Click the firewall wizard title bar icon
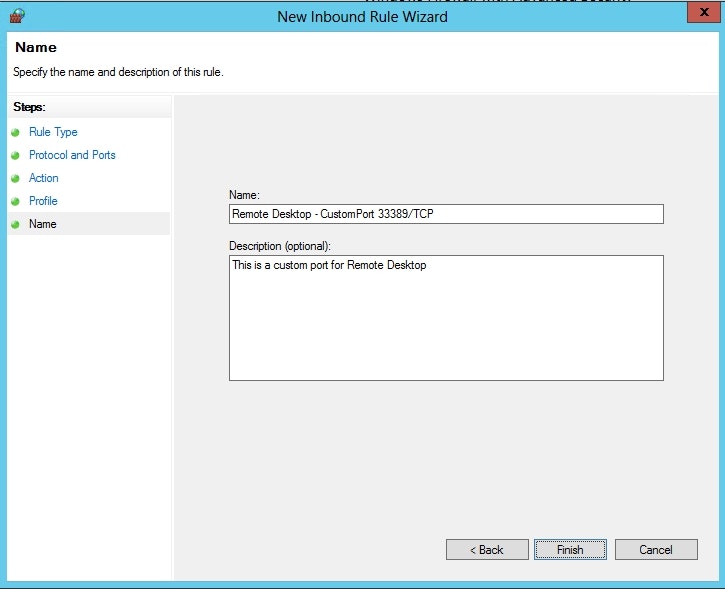725x589 pixels. point(17,16)
